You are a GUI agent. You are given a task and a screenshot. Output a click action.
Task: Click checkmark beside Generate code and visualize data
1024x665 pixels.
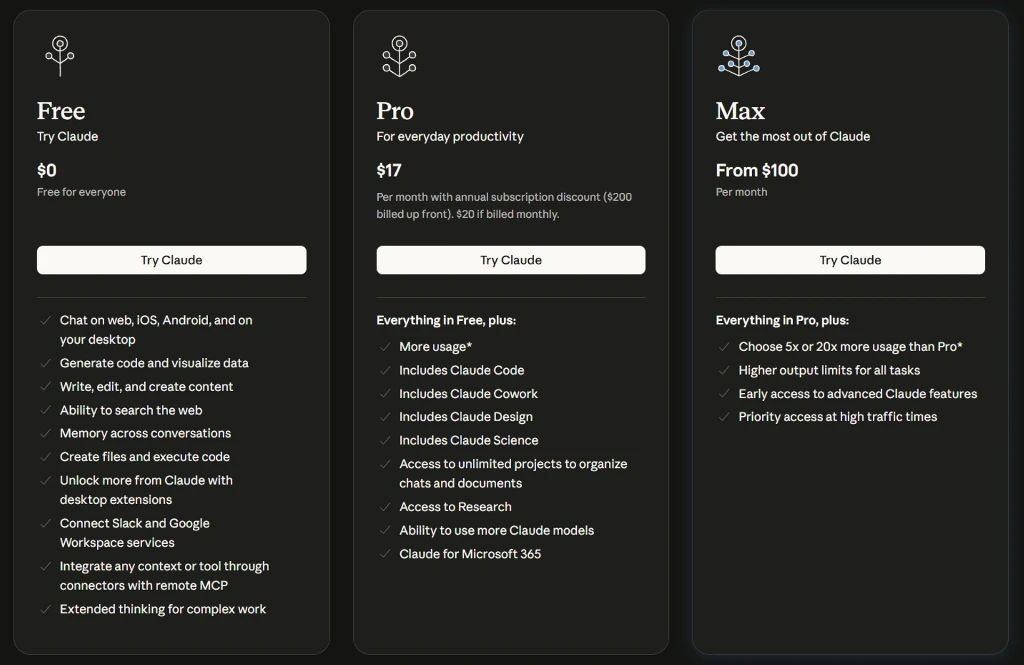tap(45, 363)
